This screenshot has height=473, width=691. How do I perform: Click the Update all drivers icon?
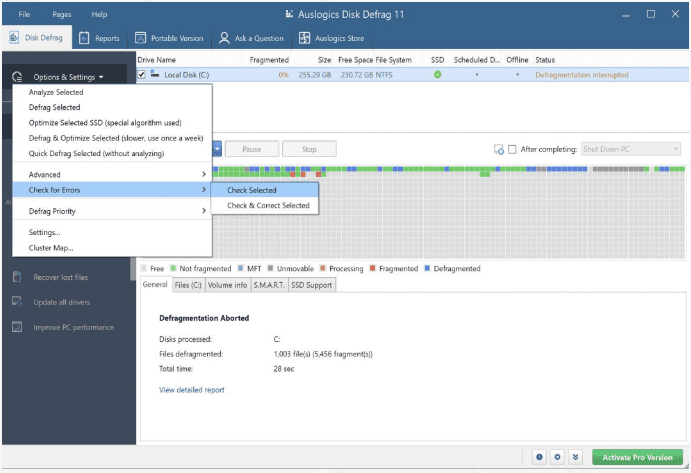tap(17, 302)
